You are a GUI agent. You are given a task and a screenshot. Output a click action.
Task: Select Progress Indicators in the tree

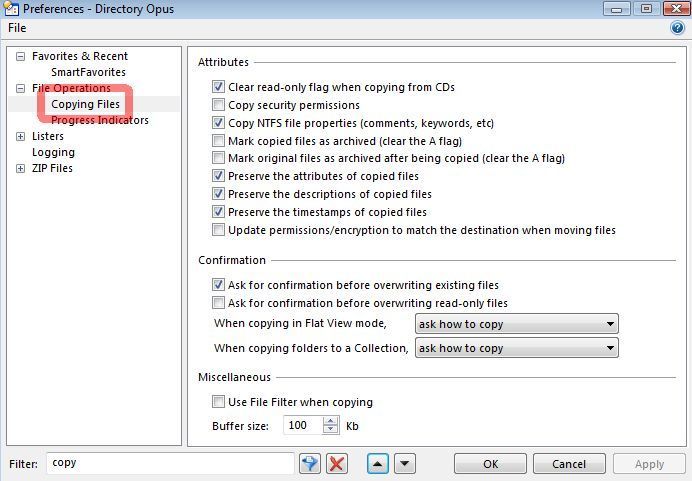point(100,120)
